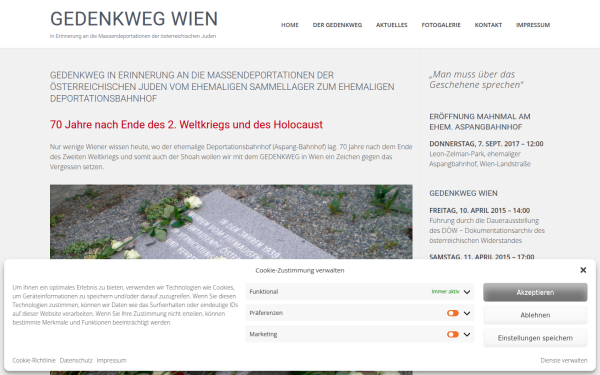Open the Datenschutz link
Image resolution: width=600 pixels, height=375 pixels.
[76, 360]
